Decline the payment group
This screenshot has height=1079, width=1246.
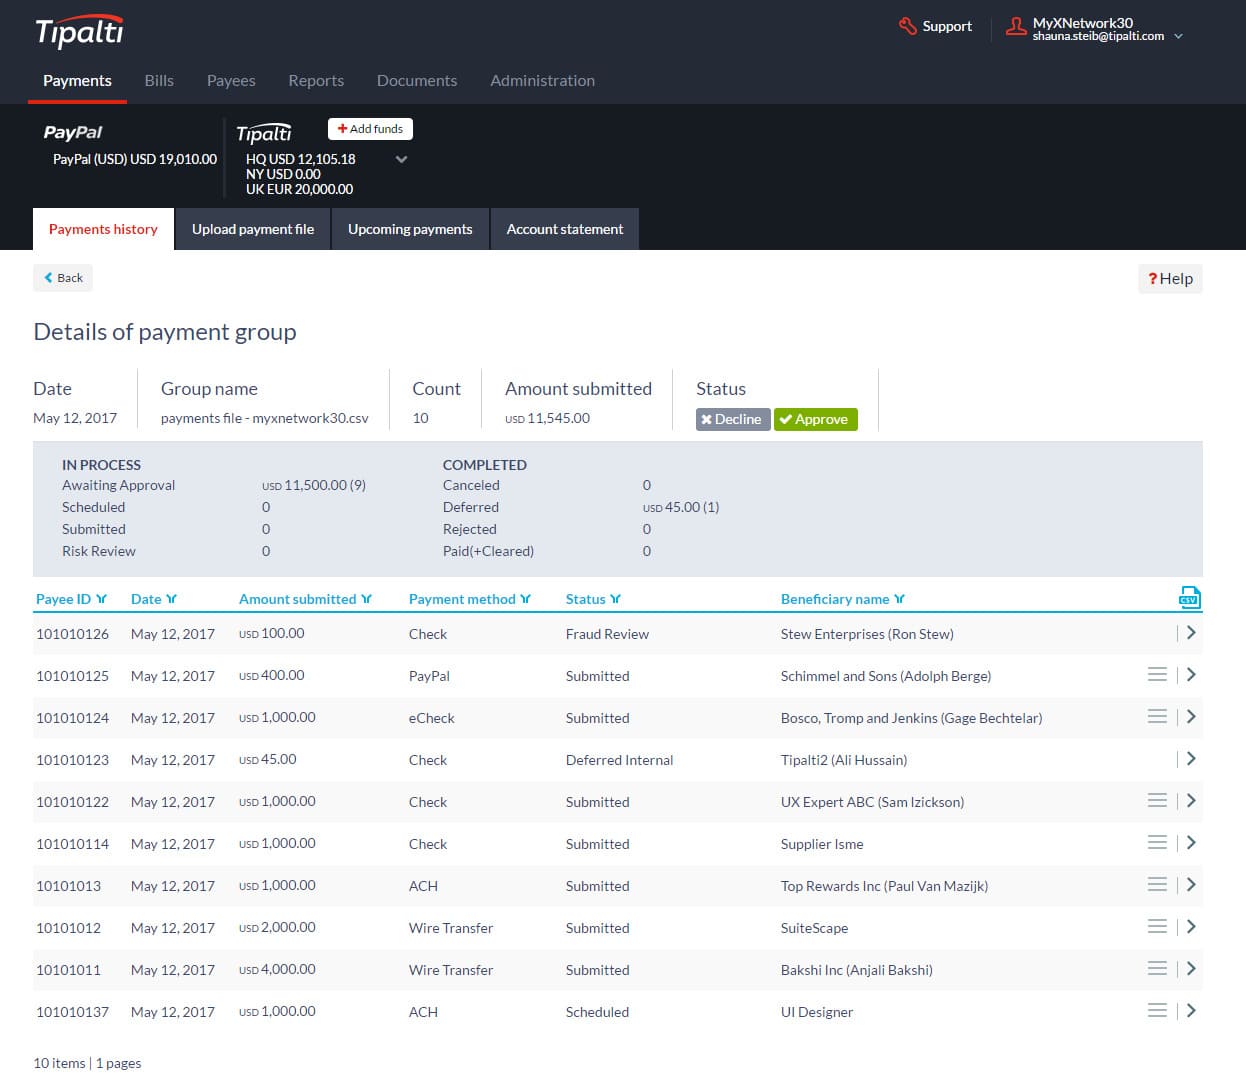(x=732, y=419)
